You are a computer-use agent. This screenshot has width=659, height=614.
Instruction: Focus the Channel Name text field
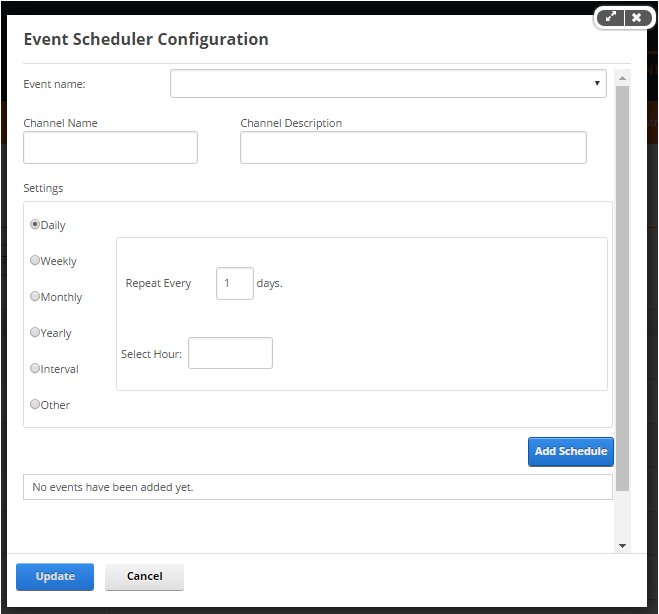coord(110,148)
